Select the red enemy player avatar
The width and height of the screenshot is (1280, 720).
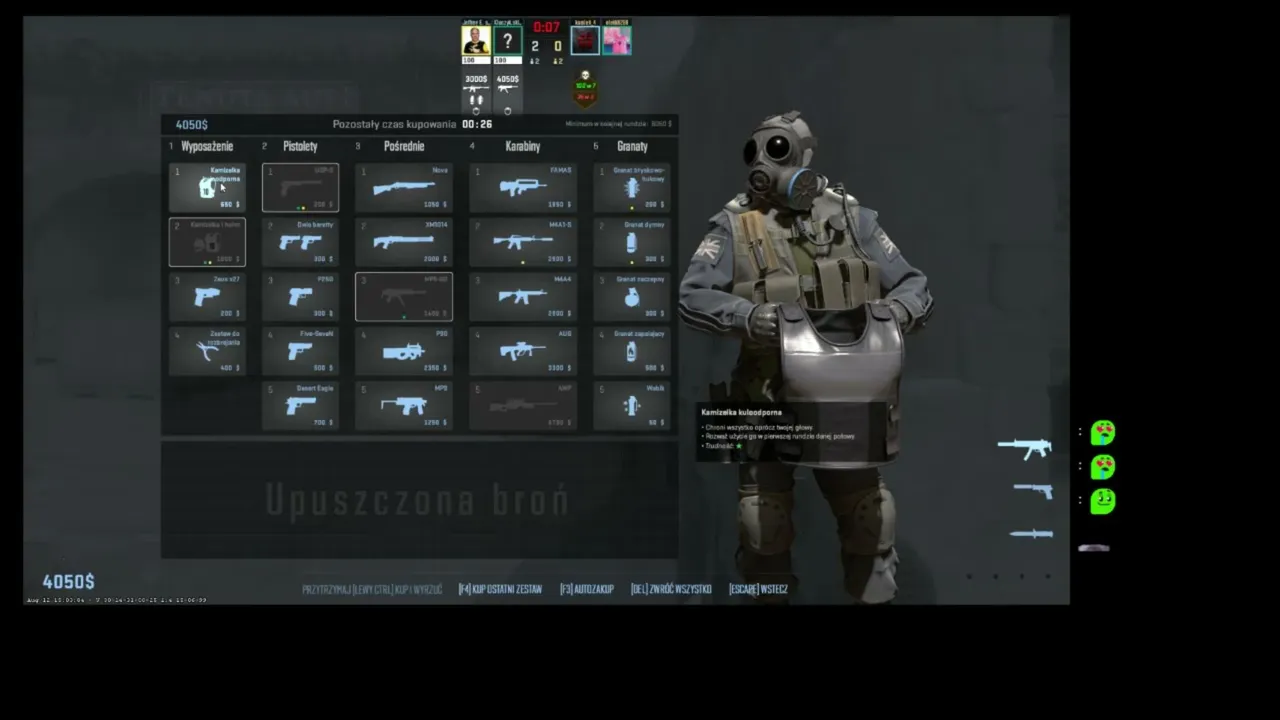point(585,41)
